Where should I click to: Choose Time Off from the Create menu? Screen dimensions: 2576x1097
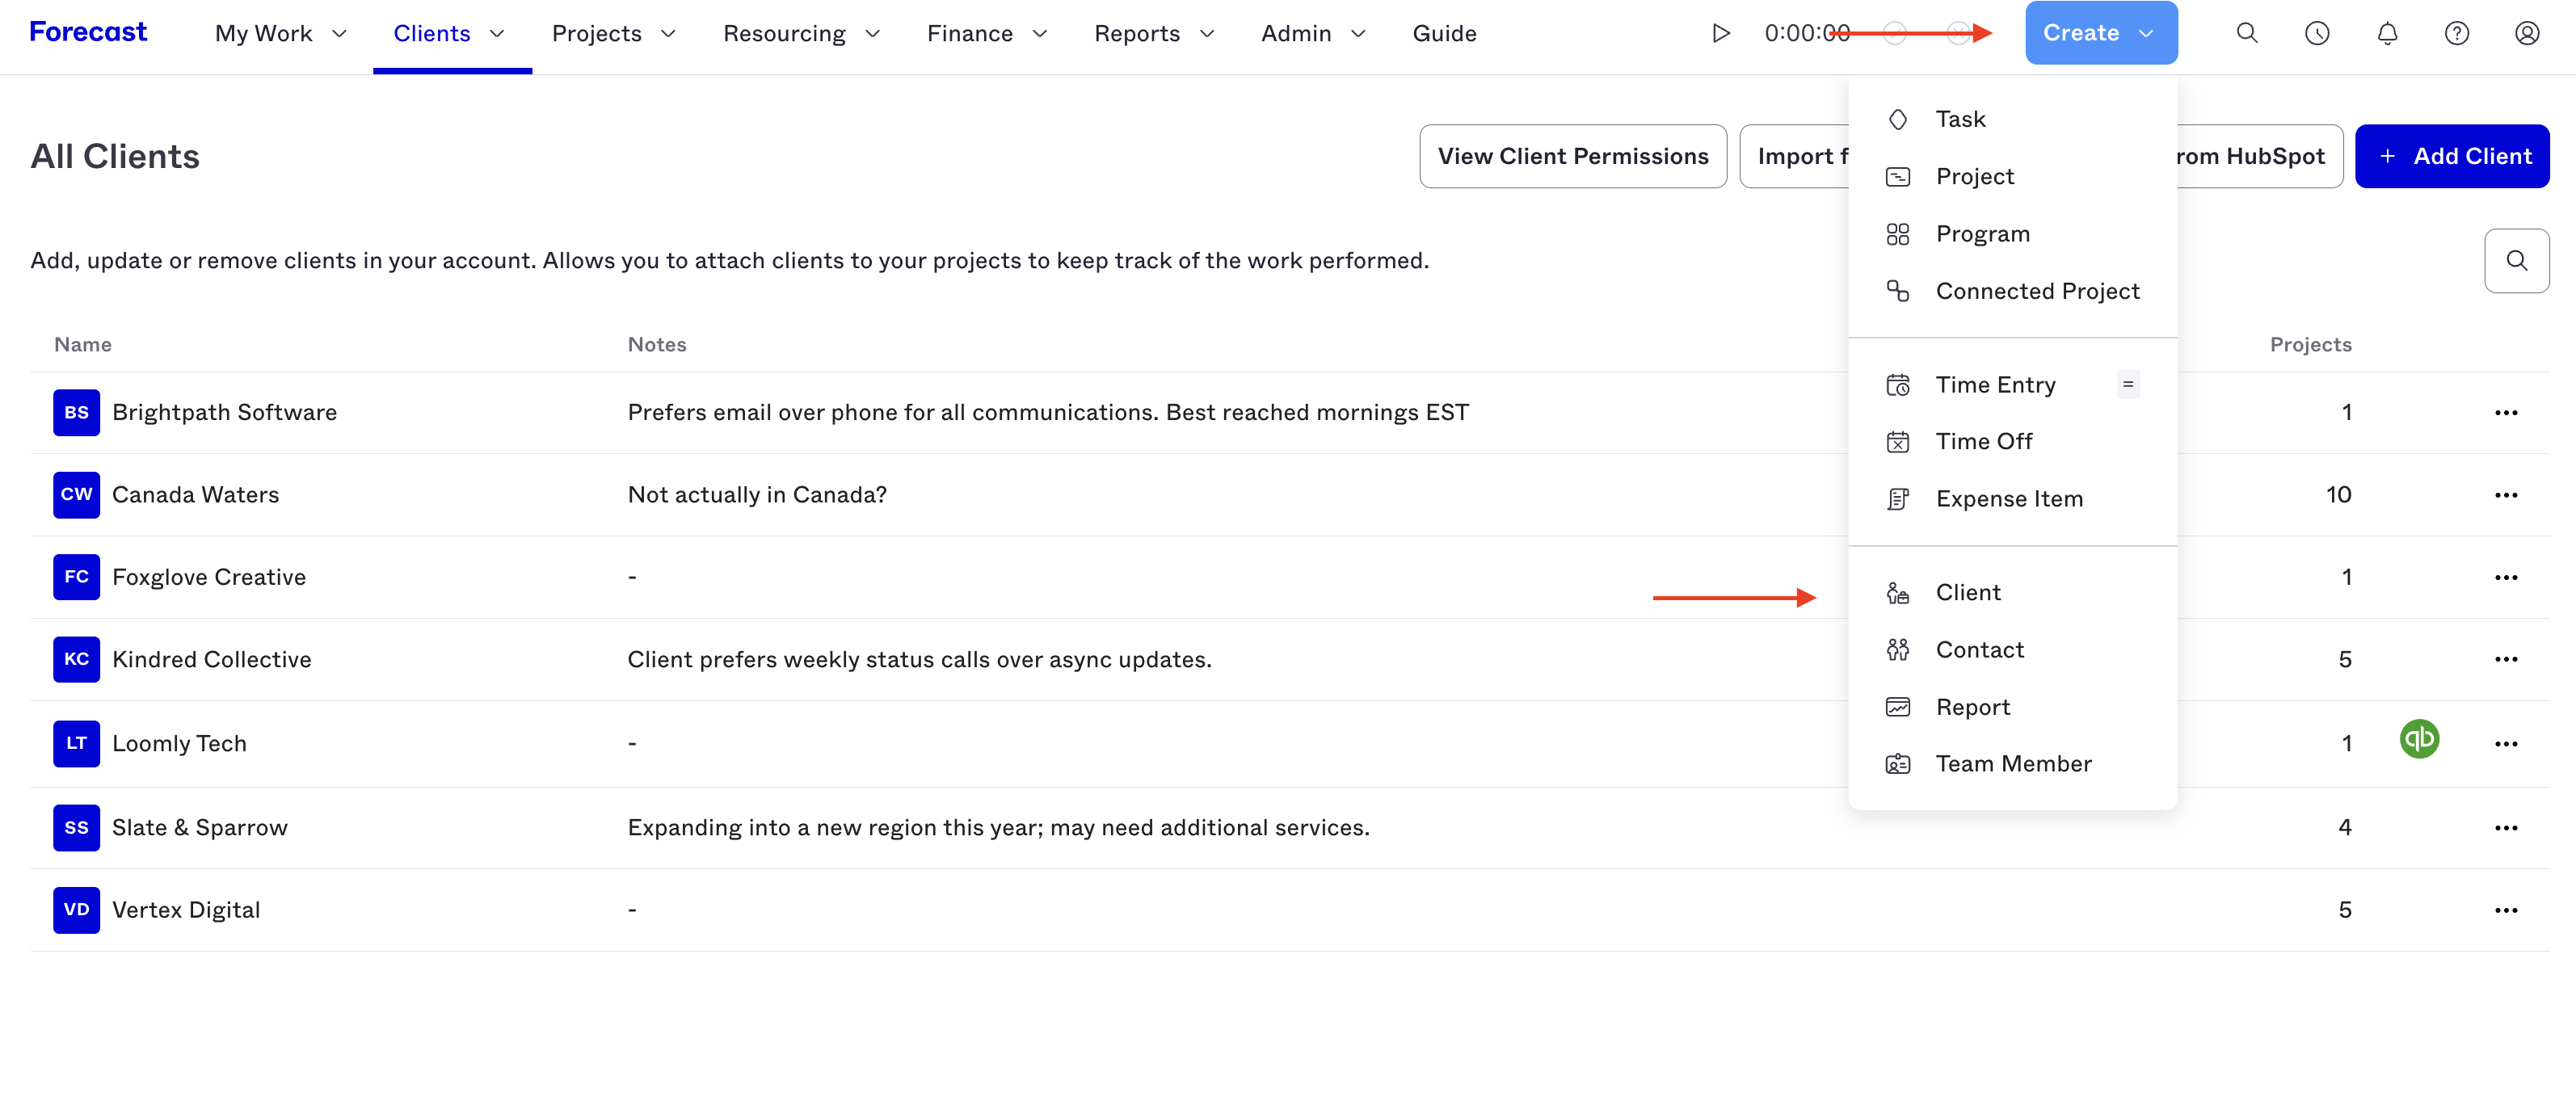click(x=2012, y=442)
